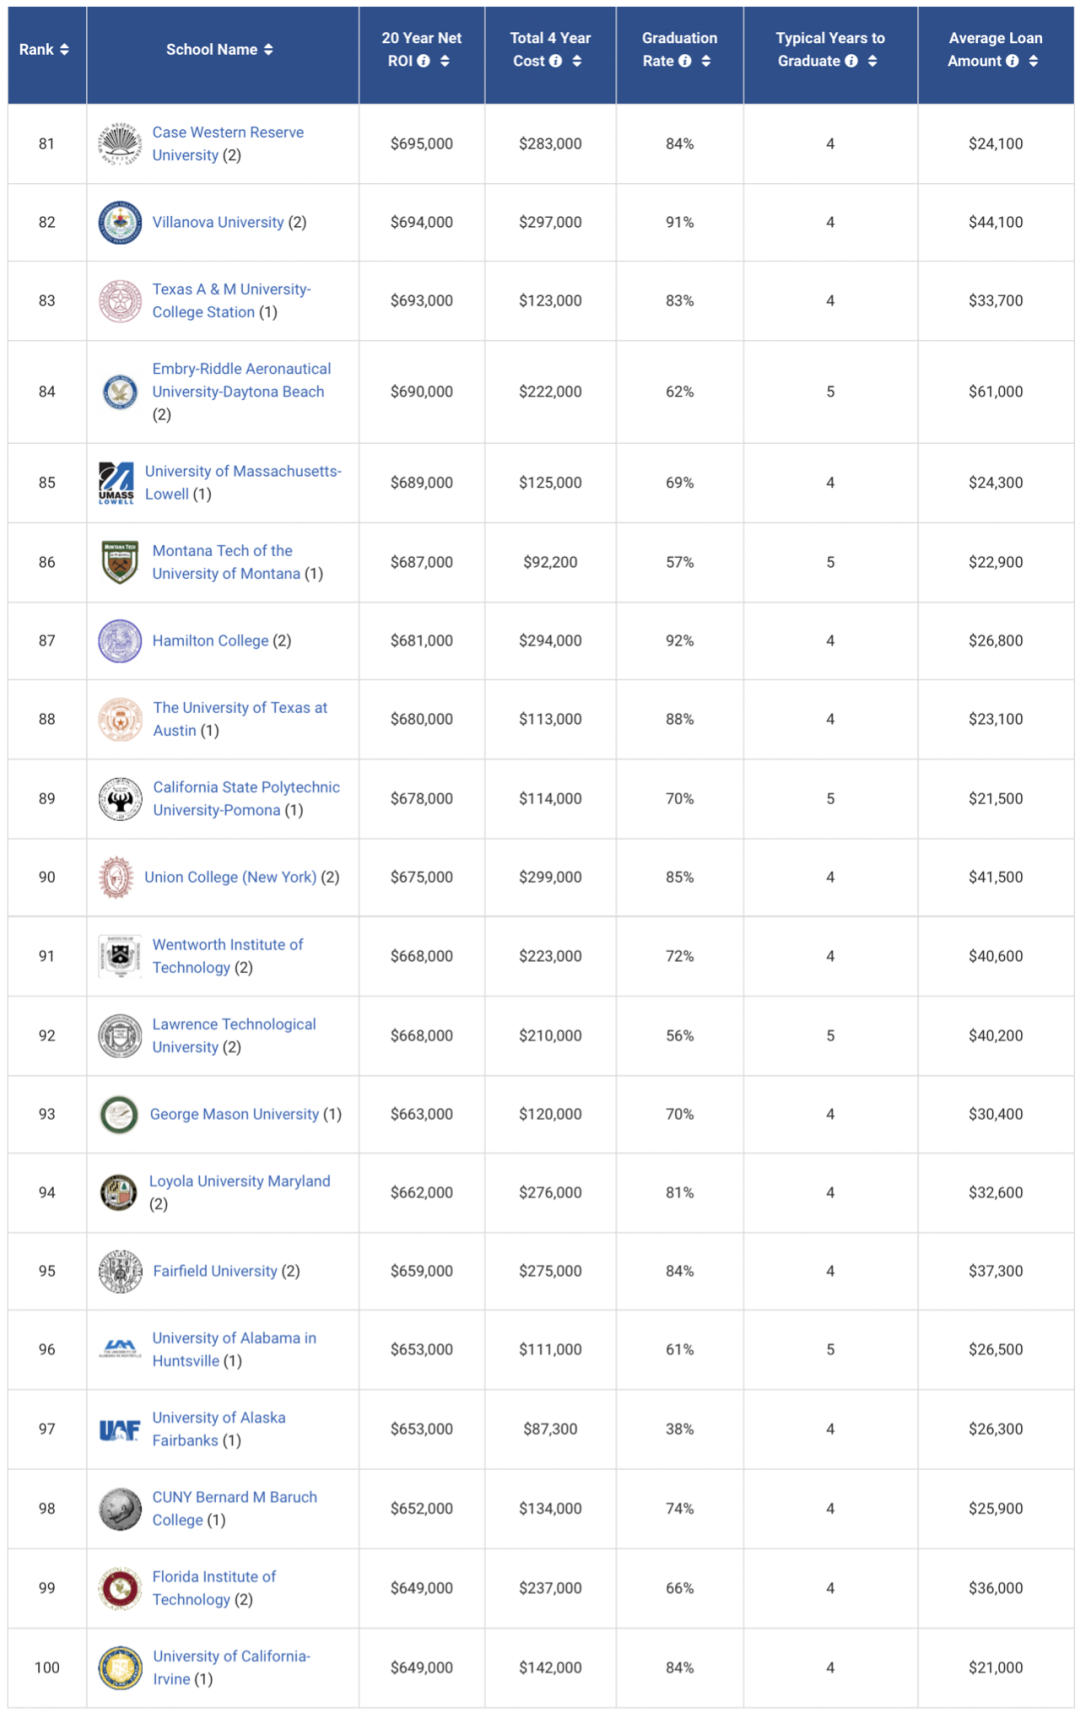Click the Florida Institute of Technology seal

[x=120, y=1588]
